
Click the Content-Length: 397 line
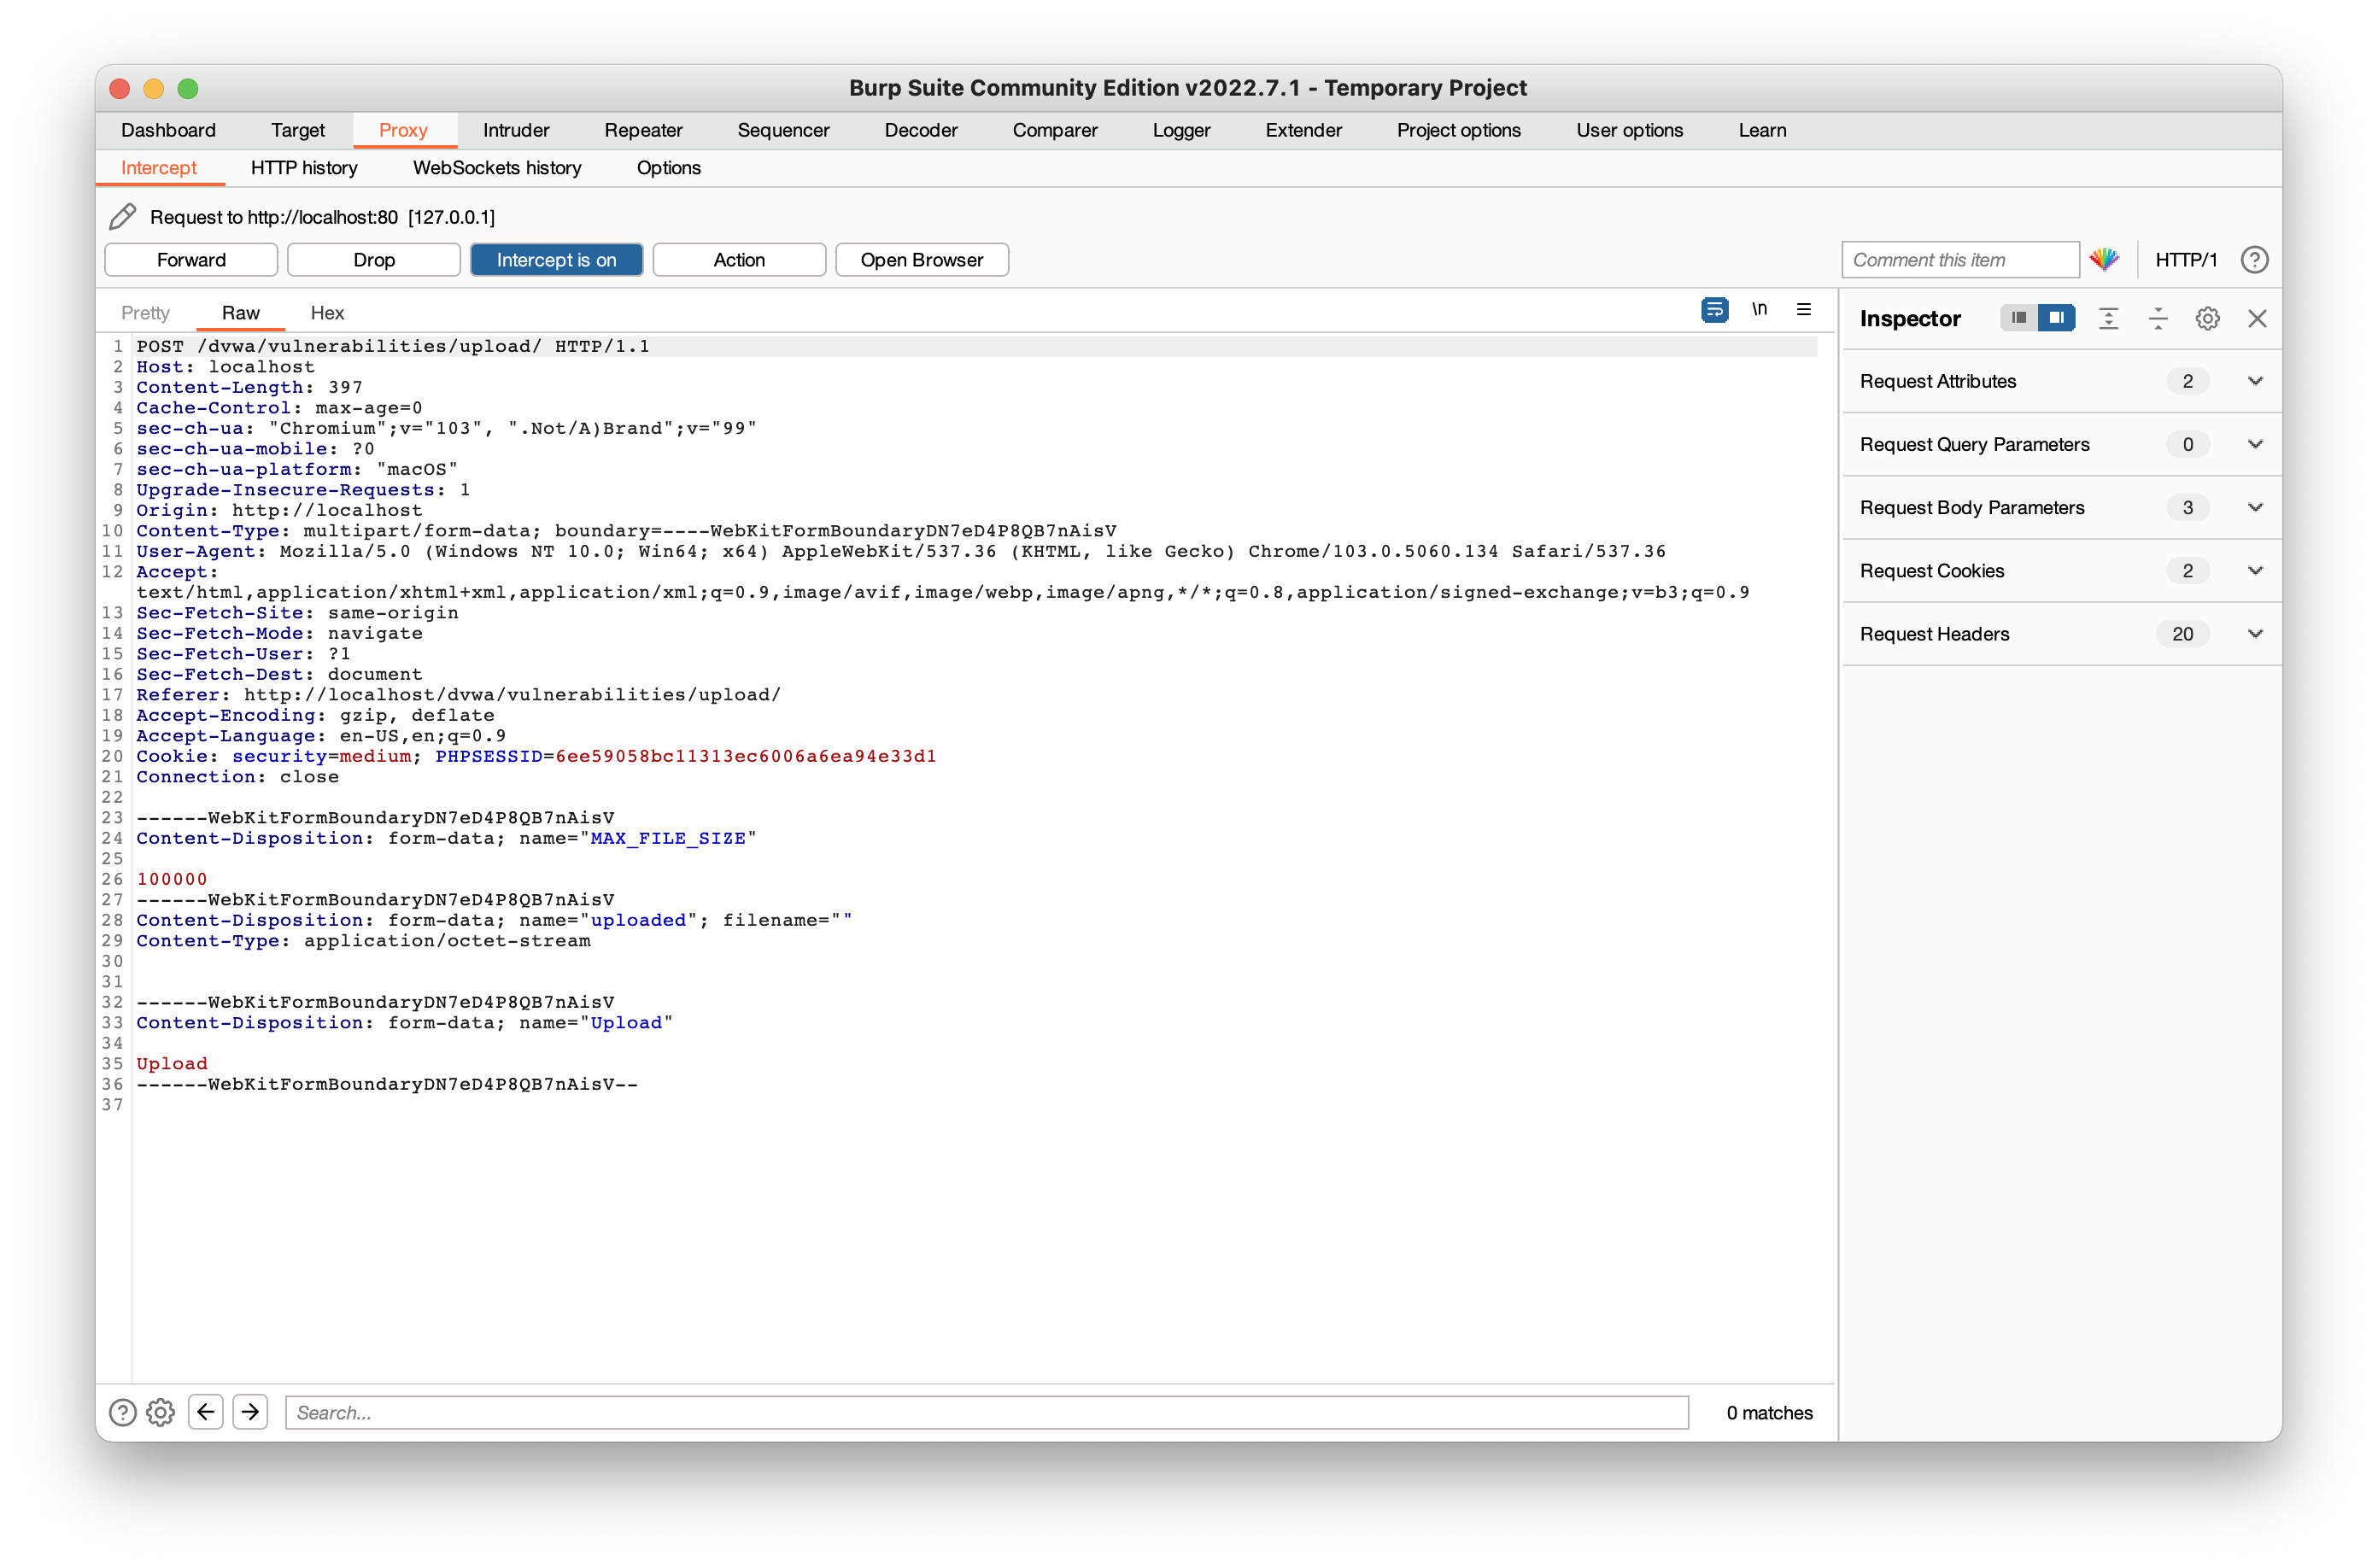249,387
